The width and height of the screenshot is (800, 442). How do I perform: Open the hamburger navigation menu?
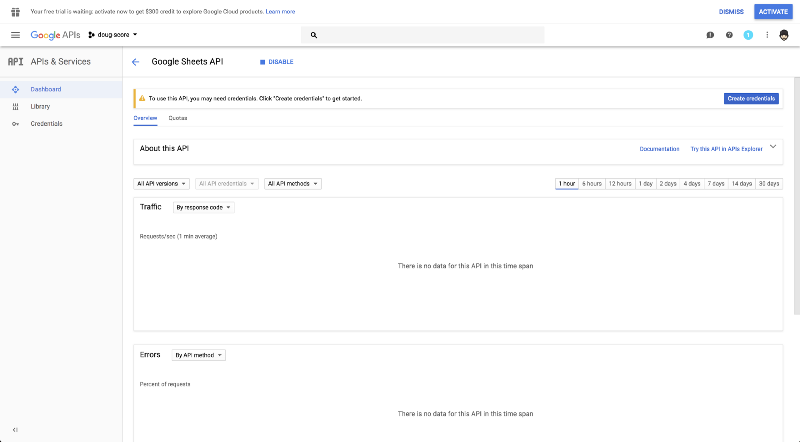(x=15, y=35)
